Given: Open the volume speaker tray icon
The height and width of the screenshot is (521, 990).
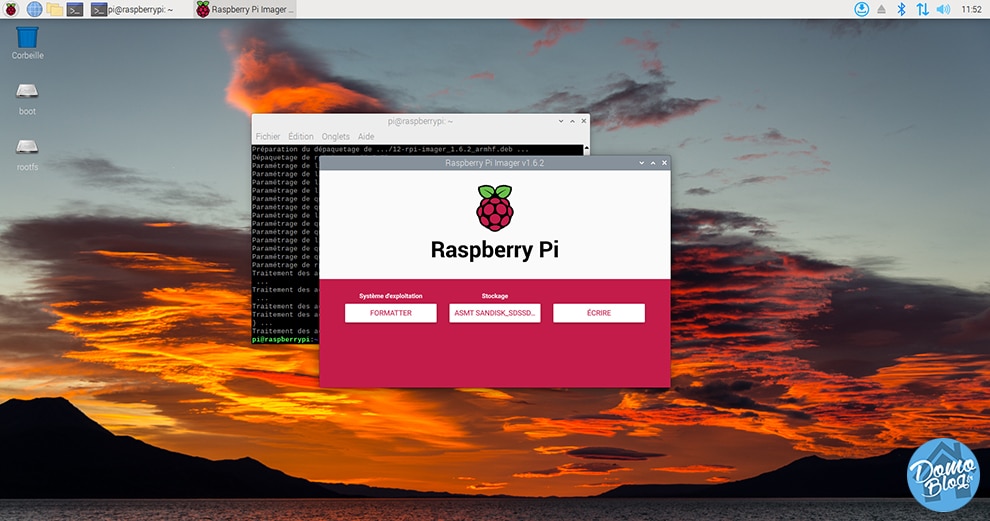Looking at the screenshot, I should coord(943,9).
